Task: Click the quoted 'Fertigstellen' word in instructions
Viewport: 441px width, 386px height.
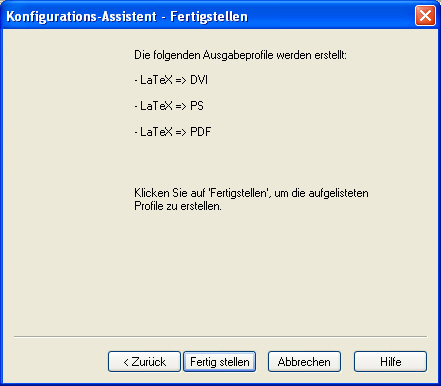Action: pos(238,193)
